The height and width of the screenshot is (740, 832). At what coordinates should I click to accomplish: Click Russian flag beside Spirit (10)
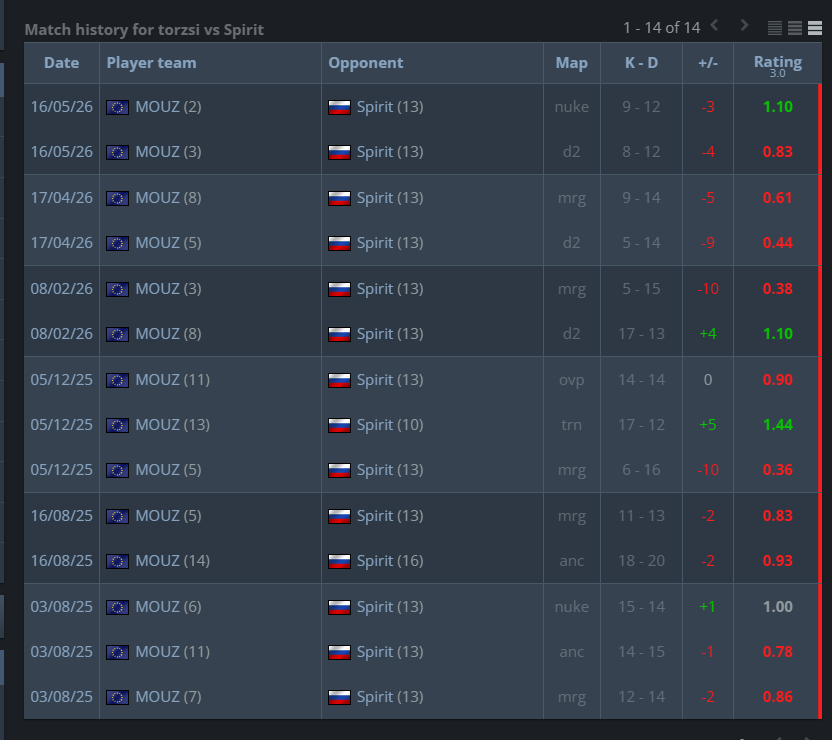339,426
